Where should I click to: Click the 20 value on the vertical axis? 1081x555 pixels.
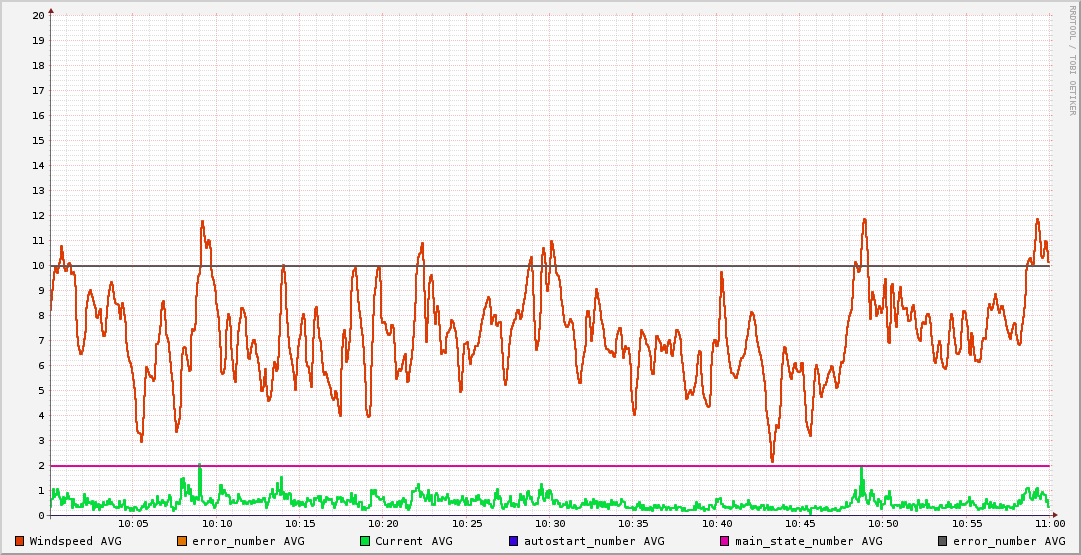tap(38, 16)
